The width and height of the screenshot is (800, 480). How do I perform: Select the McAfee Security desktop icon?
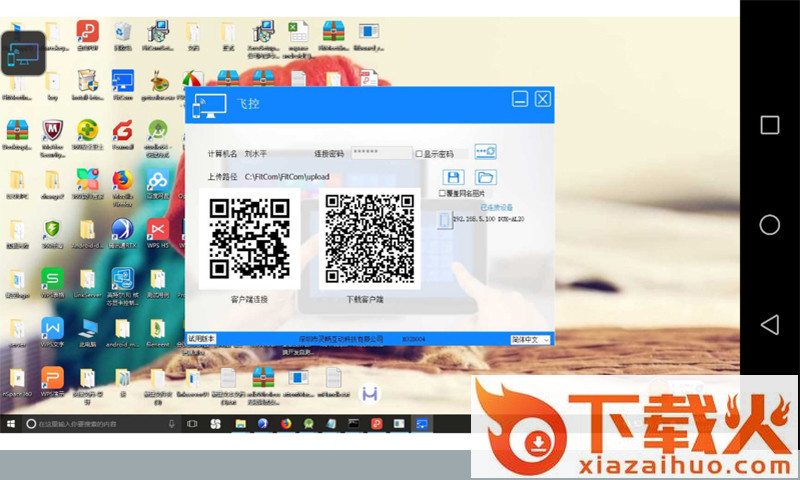(x=52, y=138)
